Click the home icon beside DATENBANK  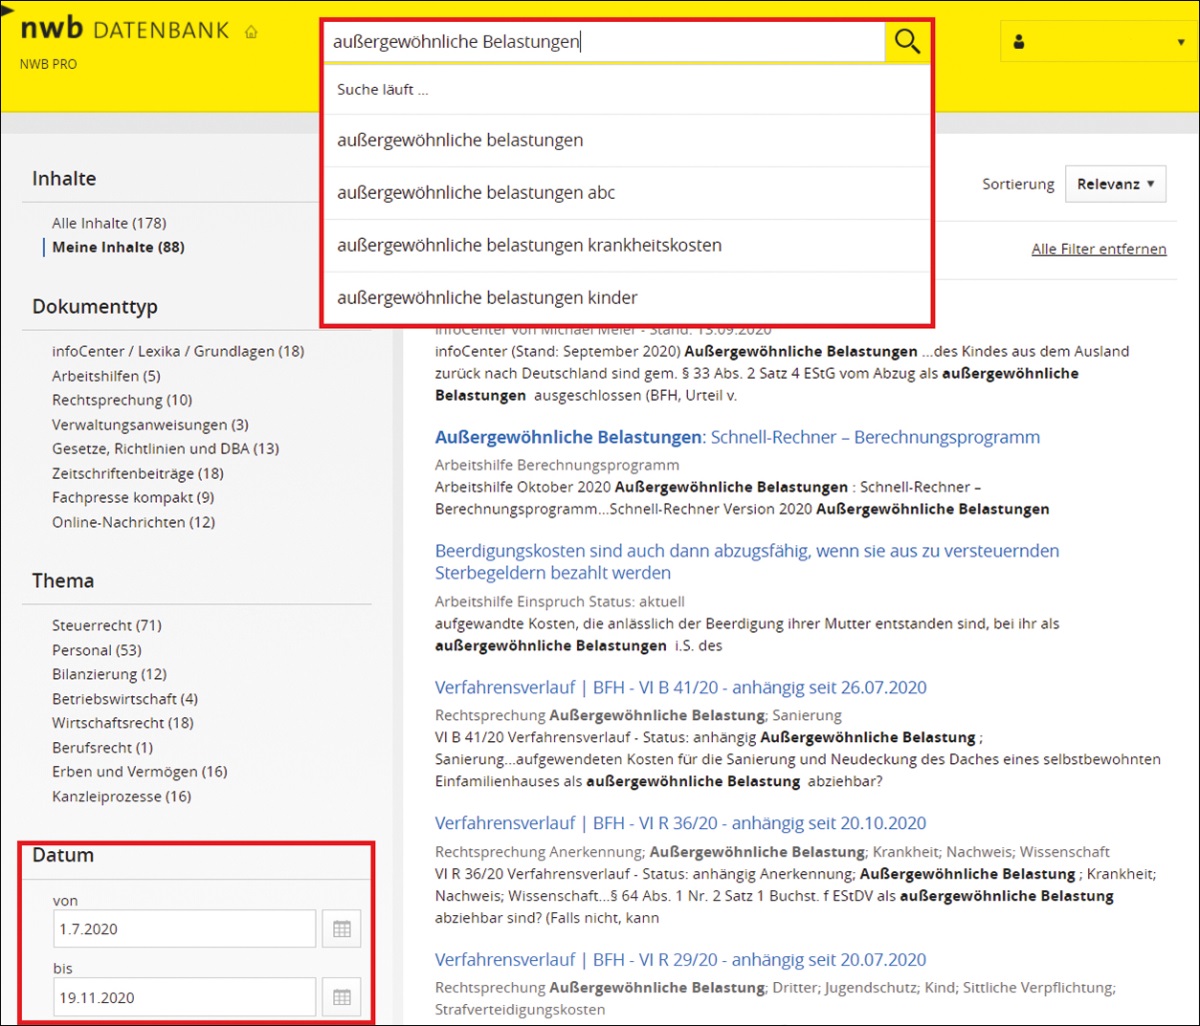[251, 32]
